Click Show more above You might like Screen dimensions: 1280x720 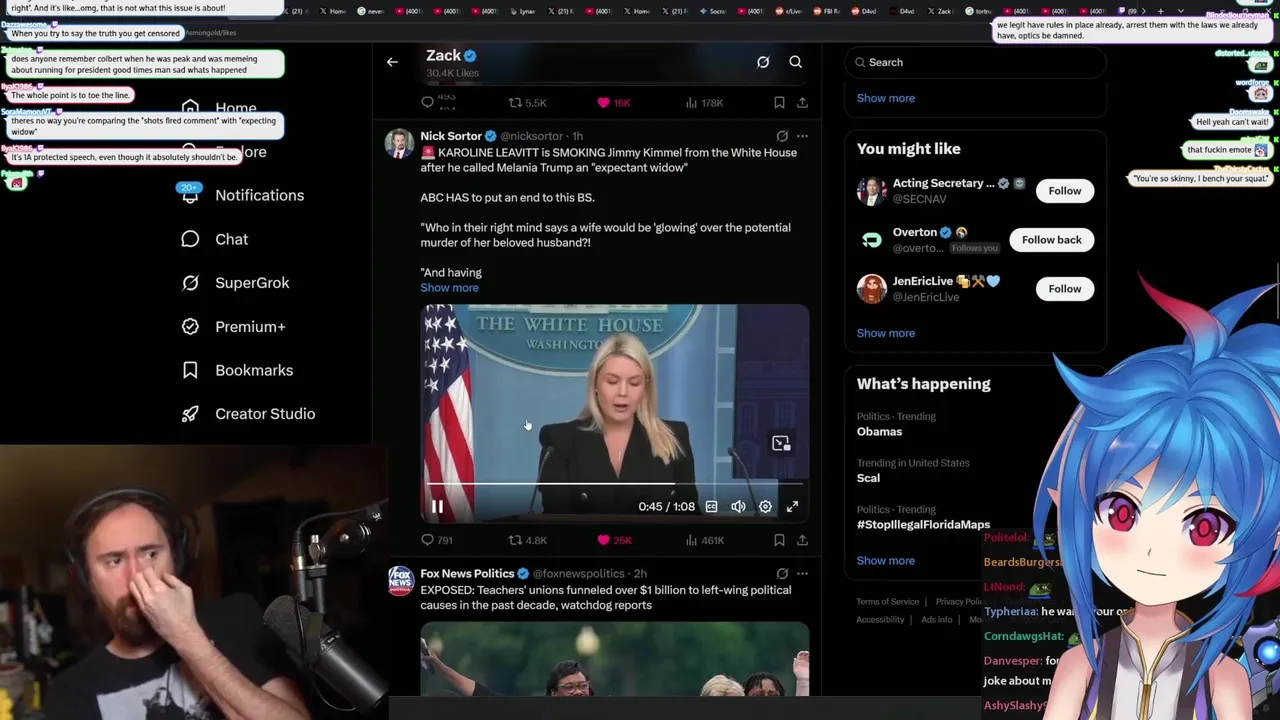point(885,98)
